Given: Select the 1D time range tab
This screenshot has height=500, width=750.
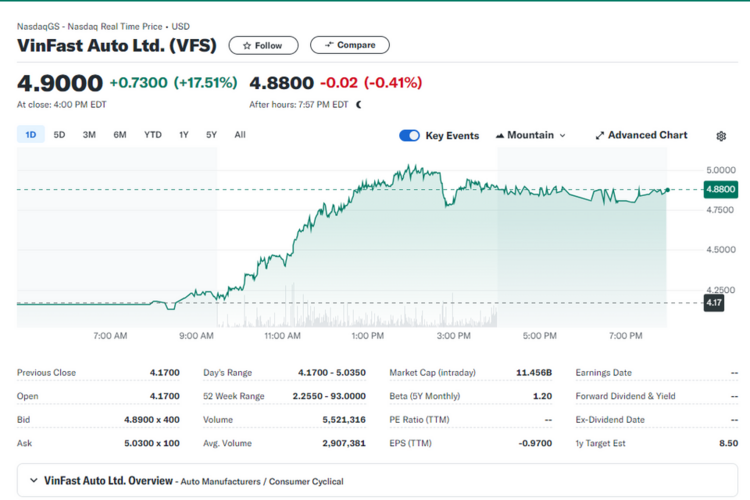Looking at the screenshot, I should pos(31,135).
